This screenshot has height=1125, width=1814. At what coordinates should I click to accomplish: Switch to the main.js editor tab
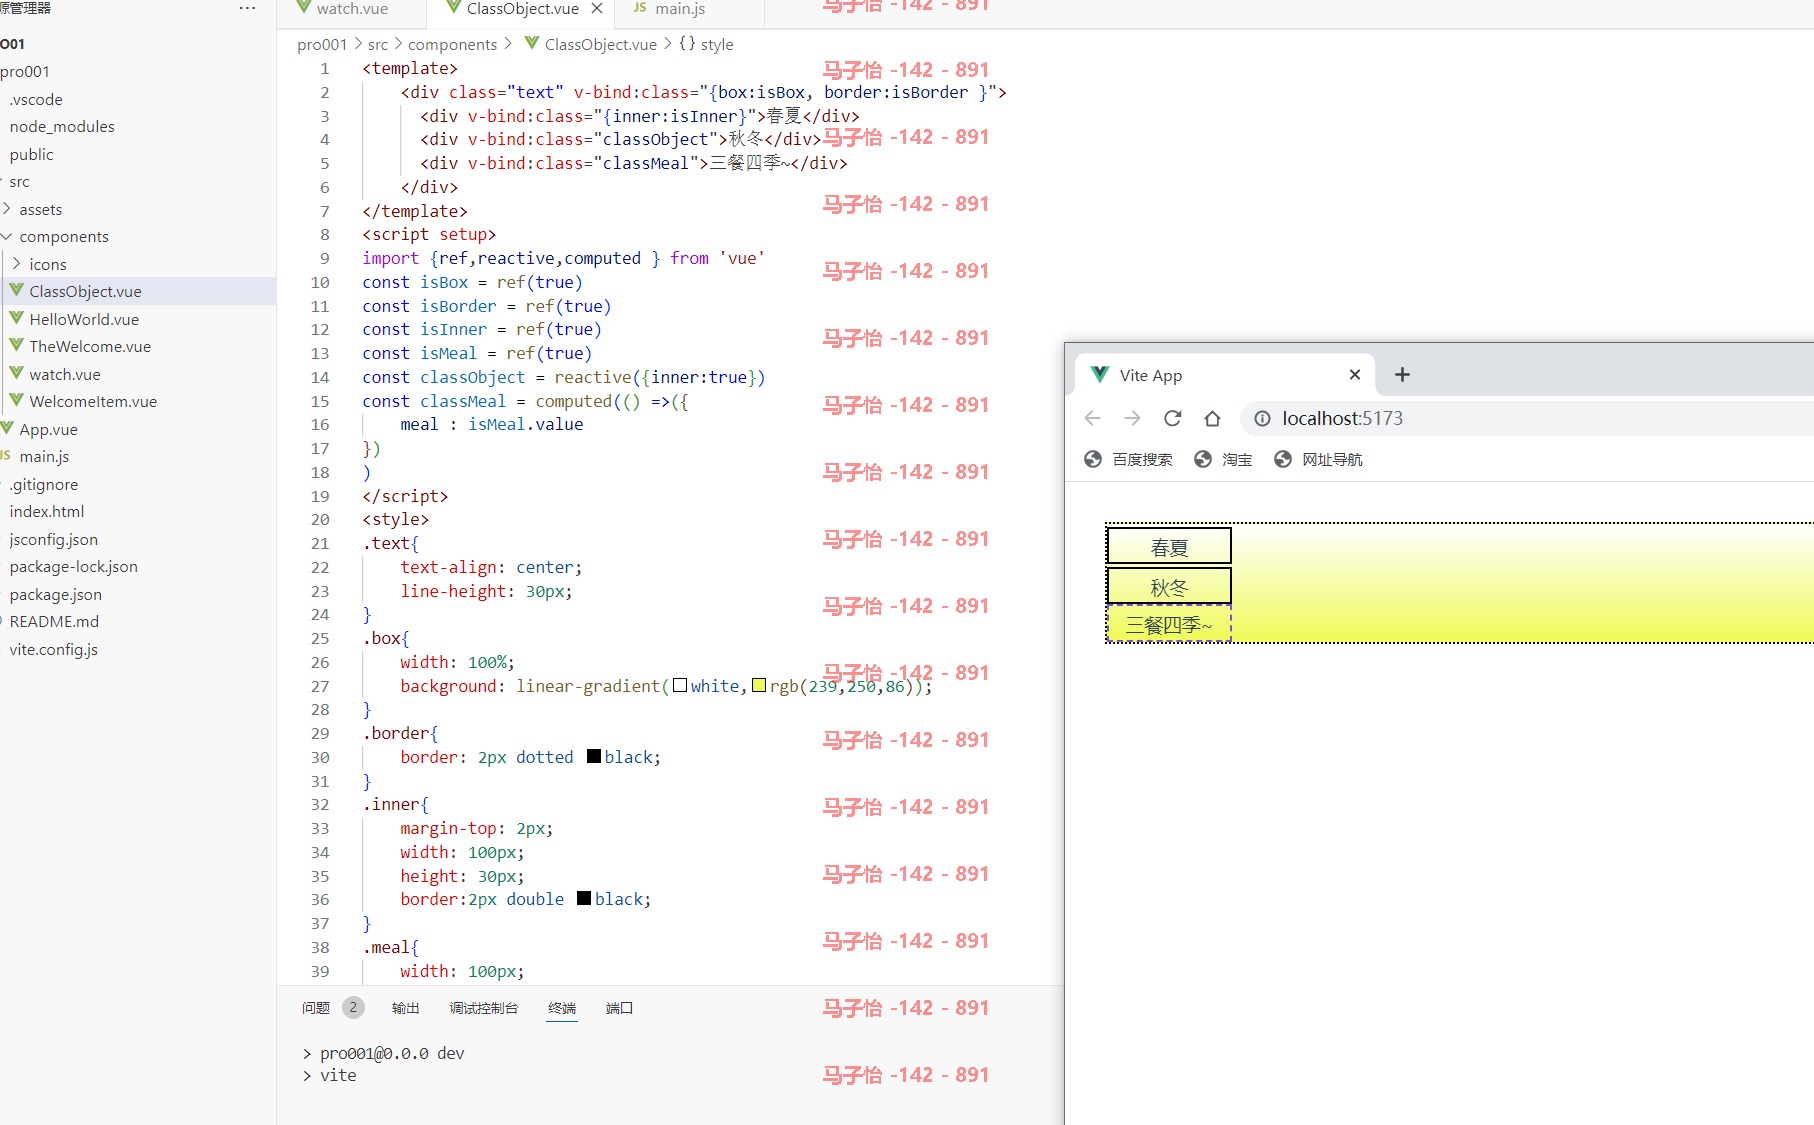click(680, 8)
